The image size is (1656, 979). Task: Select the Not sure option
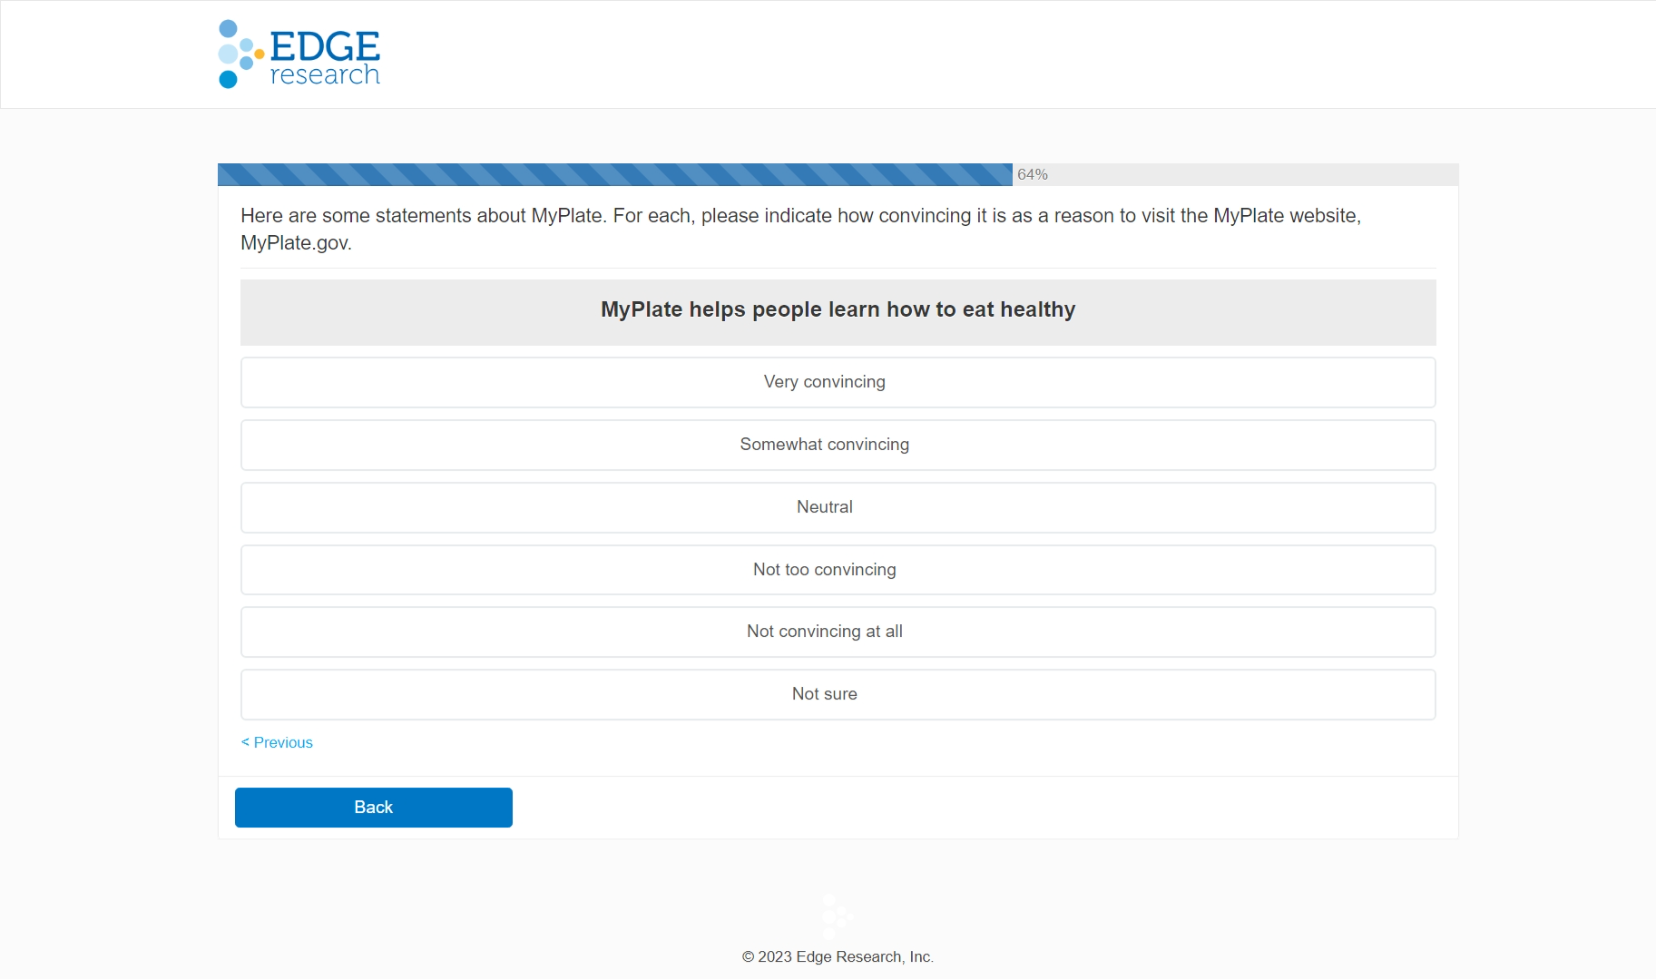(x=838, y=694)
